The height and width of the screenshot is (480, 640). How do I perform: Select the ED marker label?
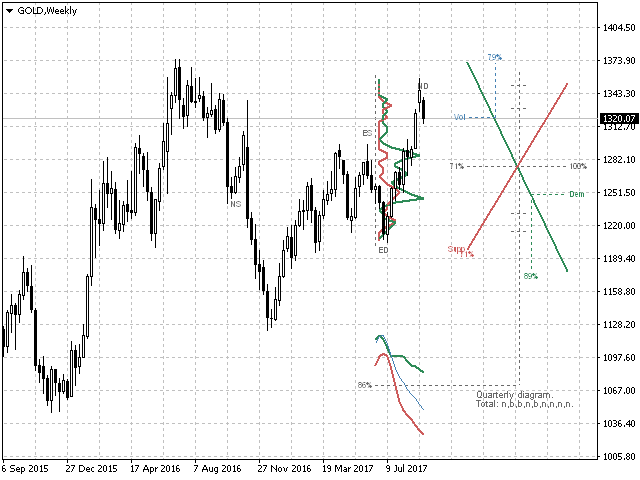coord(383,250)
